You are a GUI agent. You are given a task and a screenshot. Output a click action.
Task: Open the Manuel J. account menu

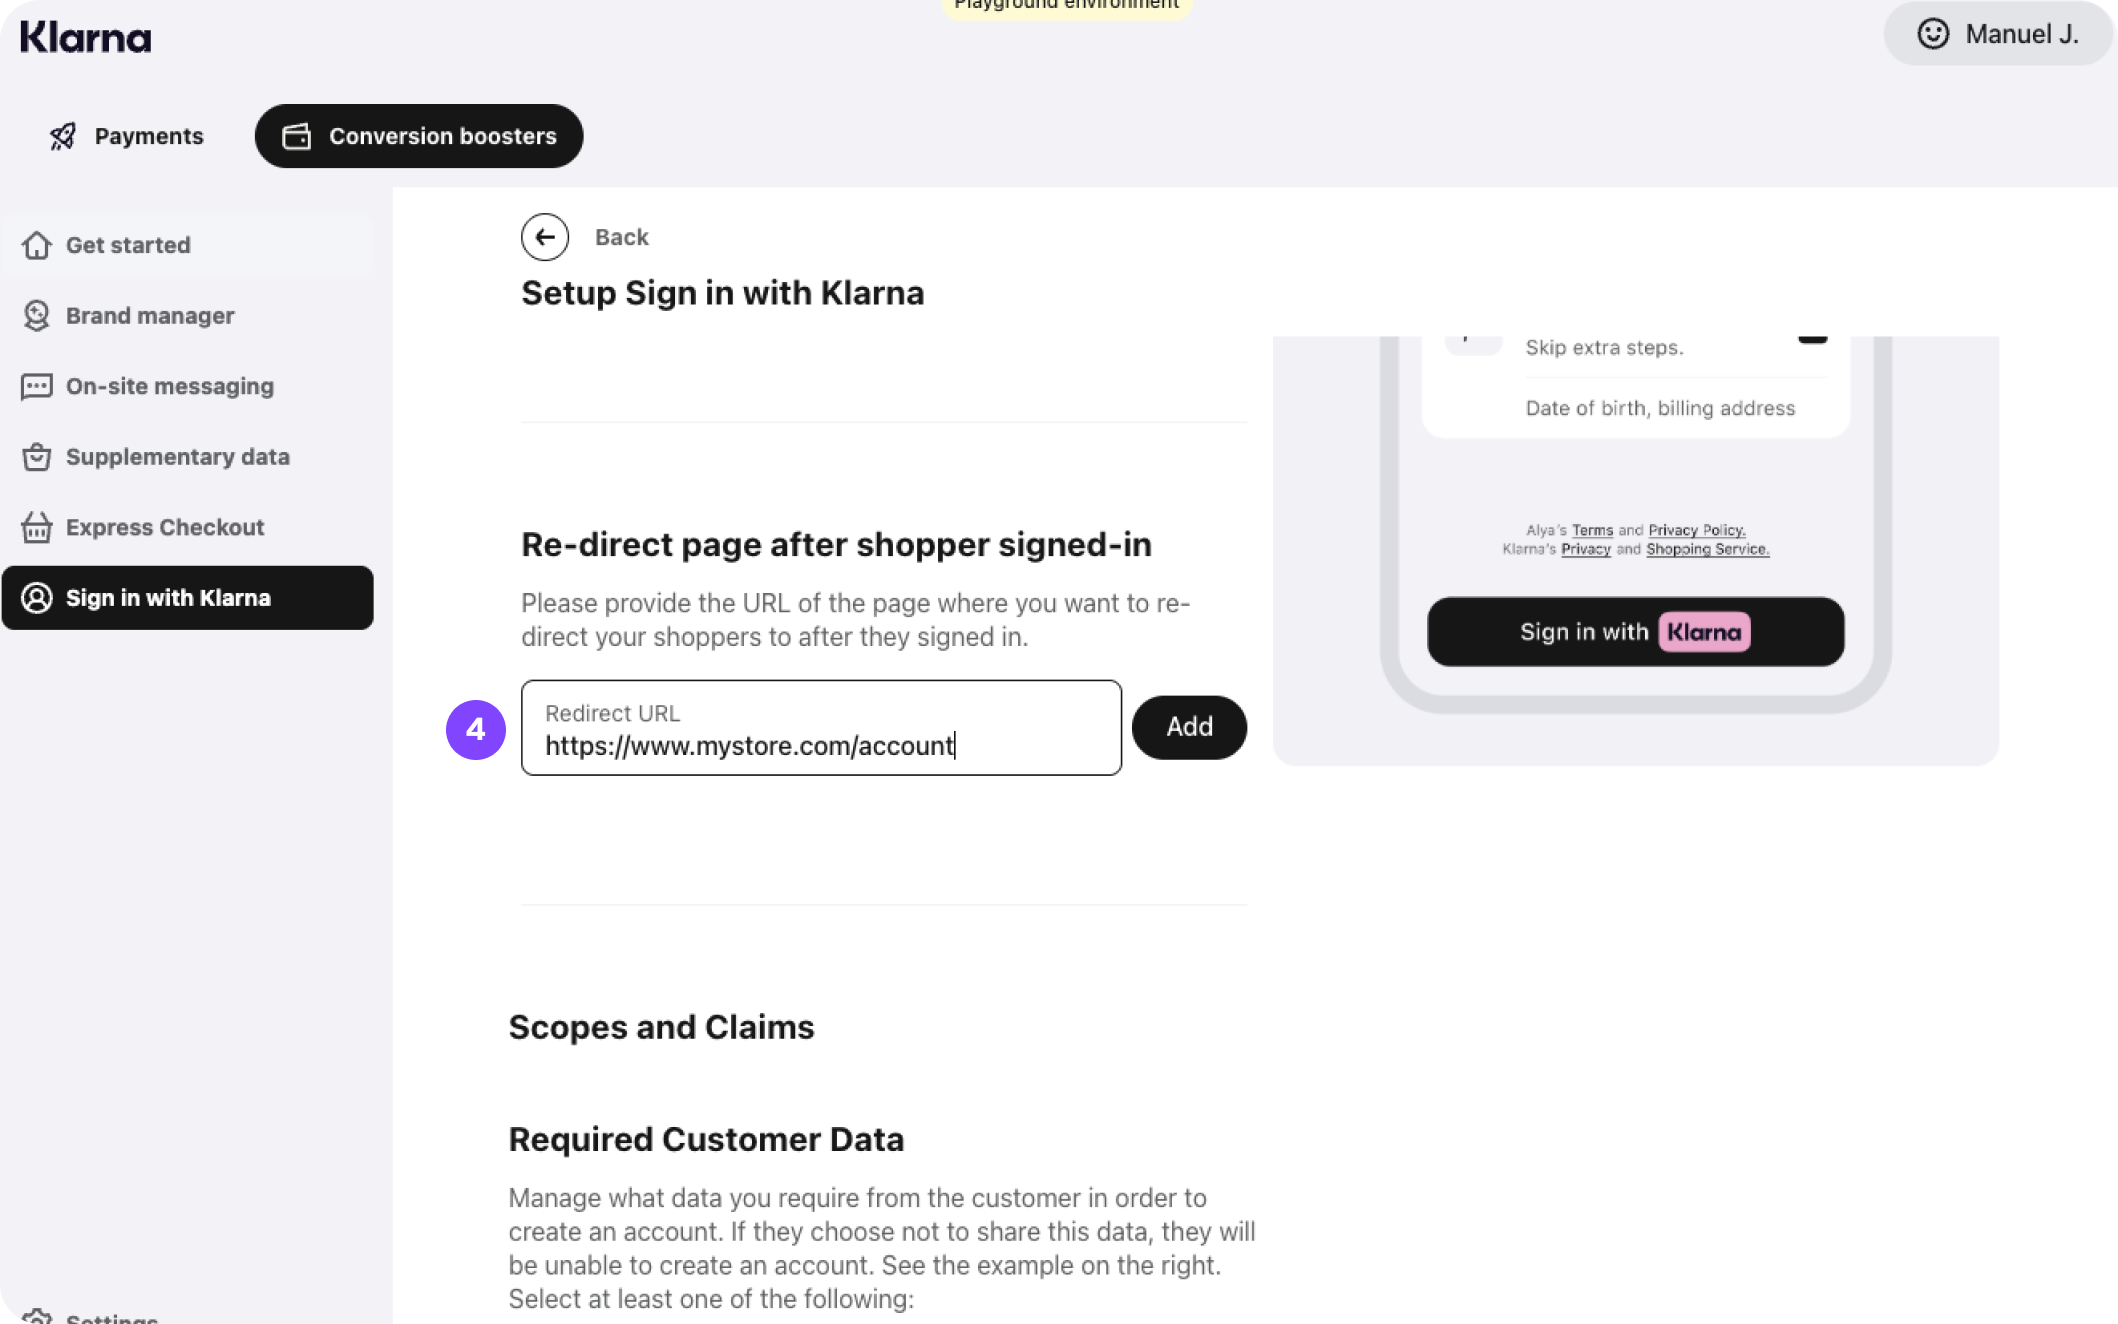tap(1997, 34)
